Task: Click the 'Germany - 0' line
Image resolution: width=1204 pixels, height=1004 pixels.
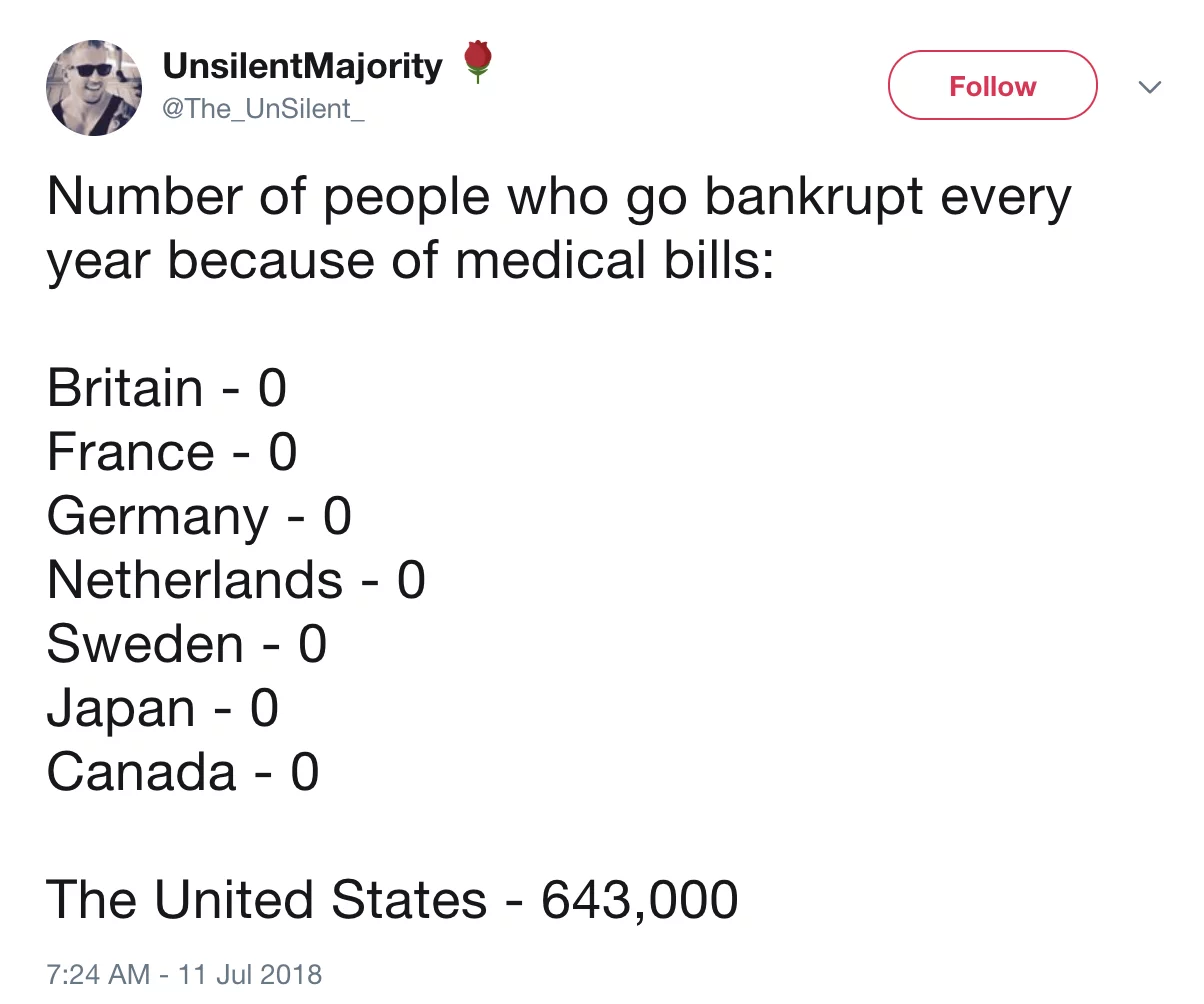Action: click(x=199, y=516)
